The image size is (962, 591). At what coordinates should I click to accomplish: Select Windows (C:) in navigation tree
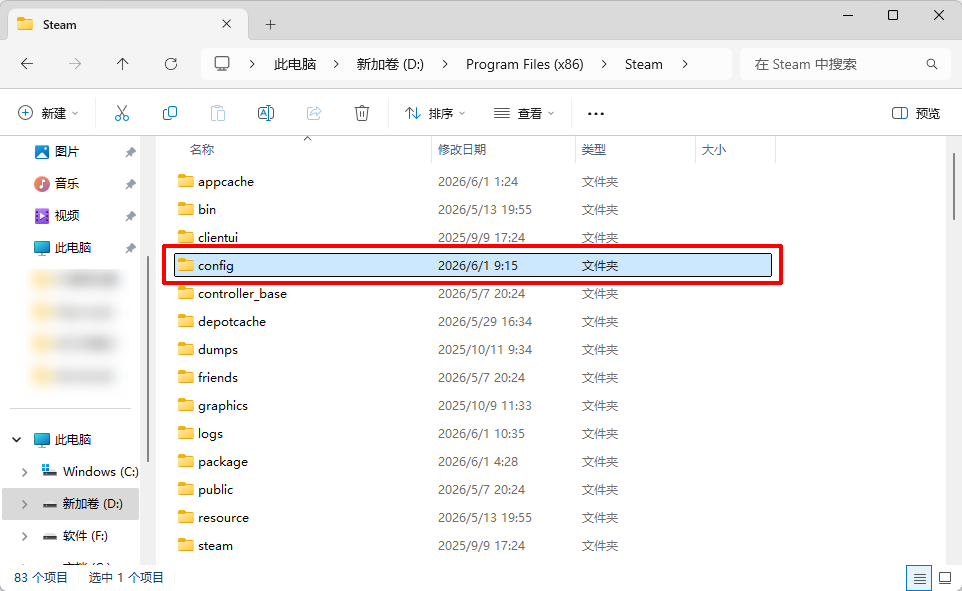90,471
